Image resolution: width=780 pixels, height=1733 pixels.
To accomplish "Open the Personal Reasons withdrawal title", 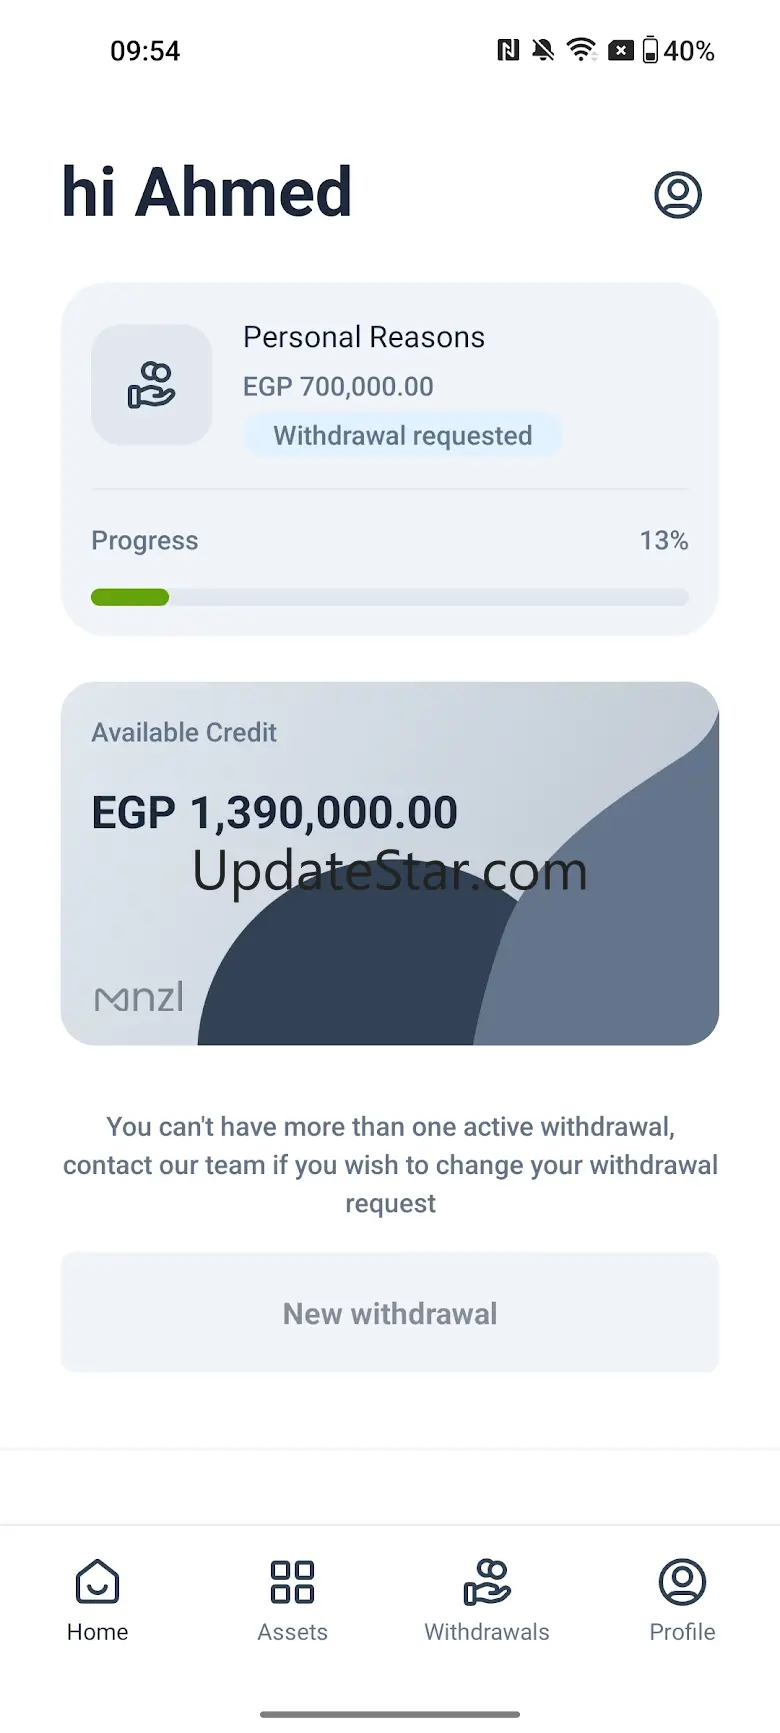I will pos(364,337).
